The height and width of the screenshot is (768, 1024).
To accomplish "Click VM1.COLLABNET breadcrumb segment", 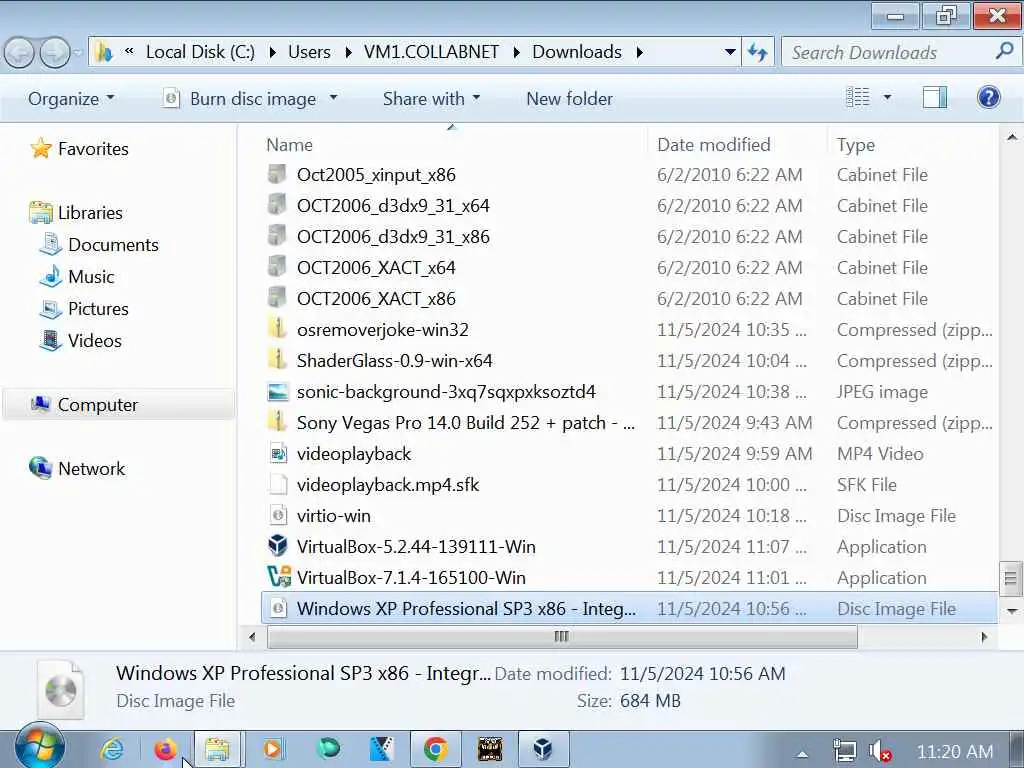I will tap(431, 52).
